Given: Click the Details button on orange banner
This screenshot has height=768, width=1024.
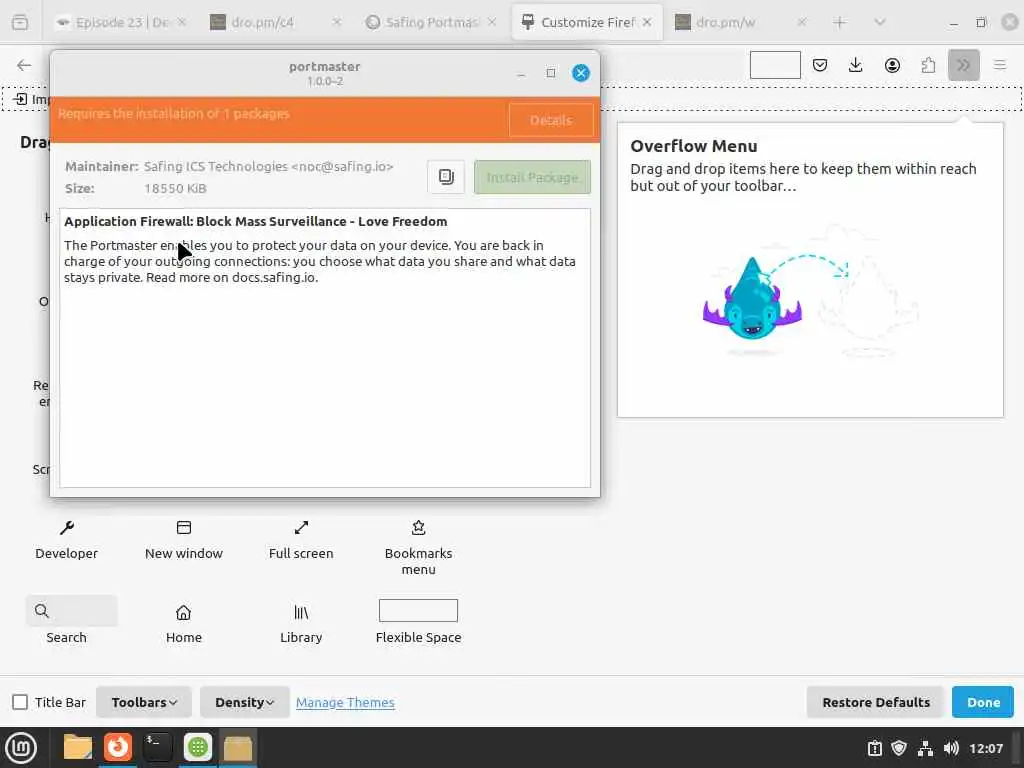Looking at the screenshot, I should point(551,120).
